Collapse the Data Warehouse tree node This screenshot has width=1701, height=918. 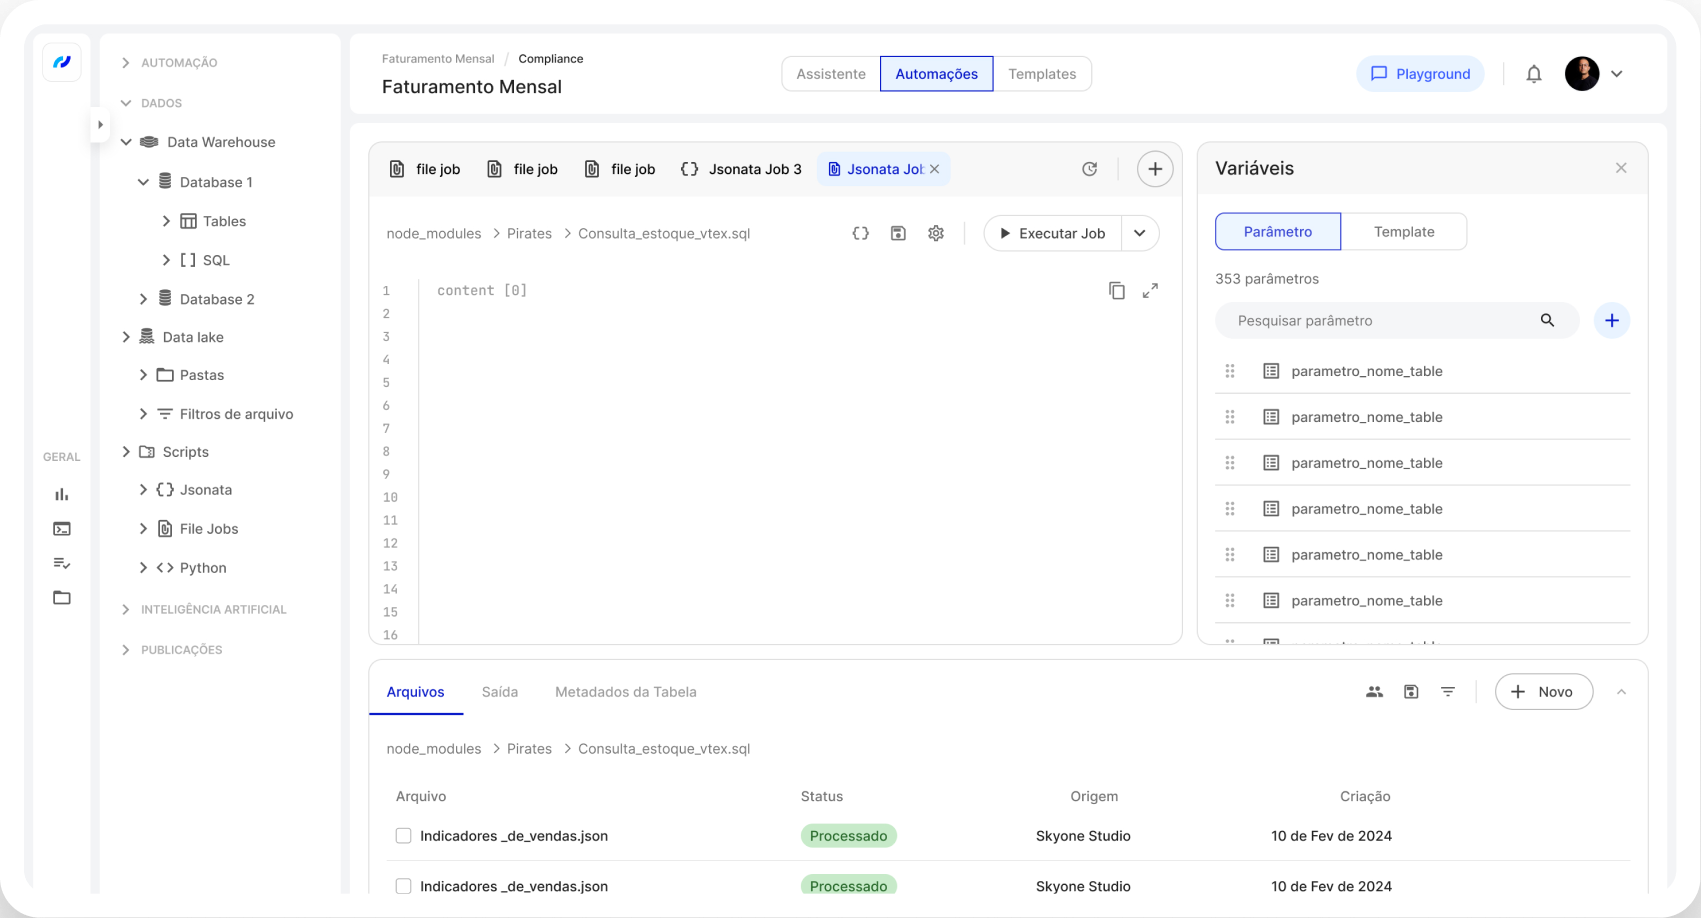[126, 142]
